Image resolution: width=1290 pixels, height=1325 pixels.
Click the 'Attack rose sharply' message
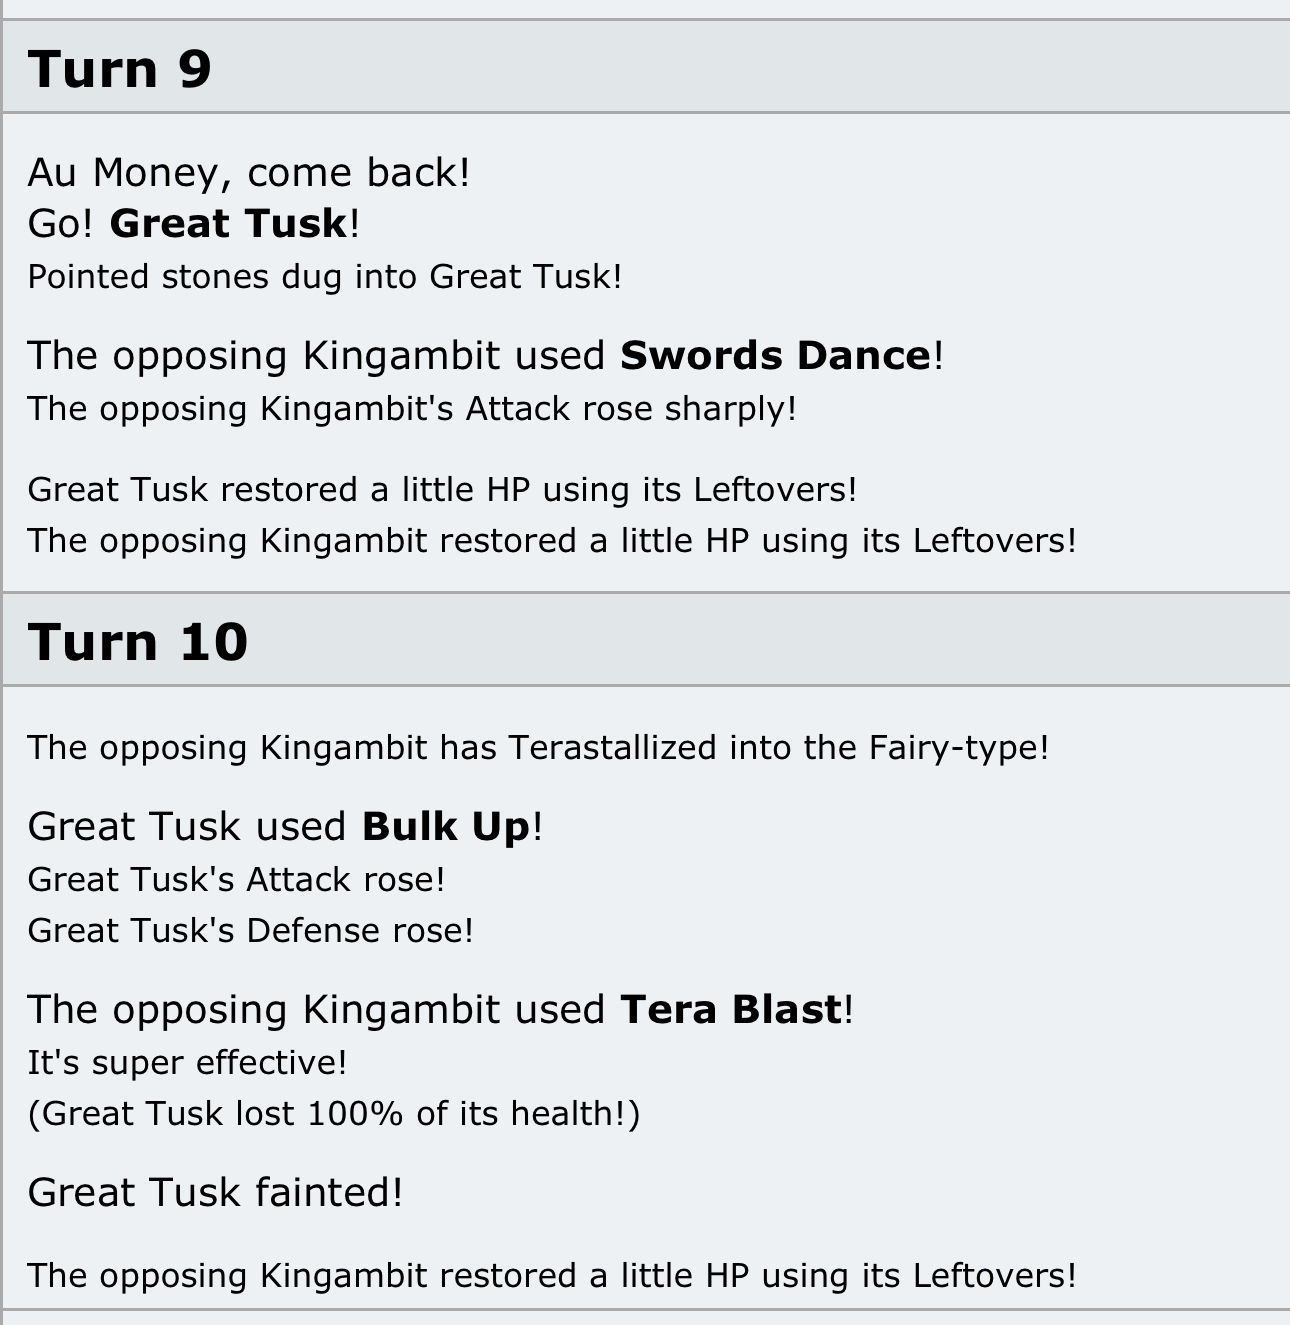[x=412, y=409]
